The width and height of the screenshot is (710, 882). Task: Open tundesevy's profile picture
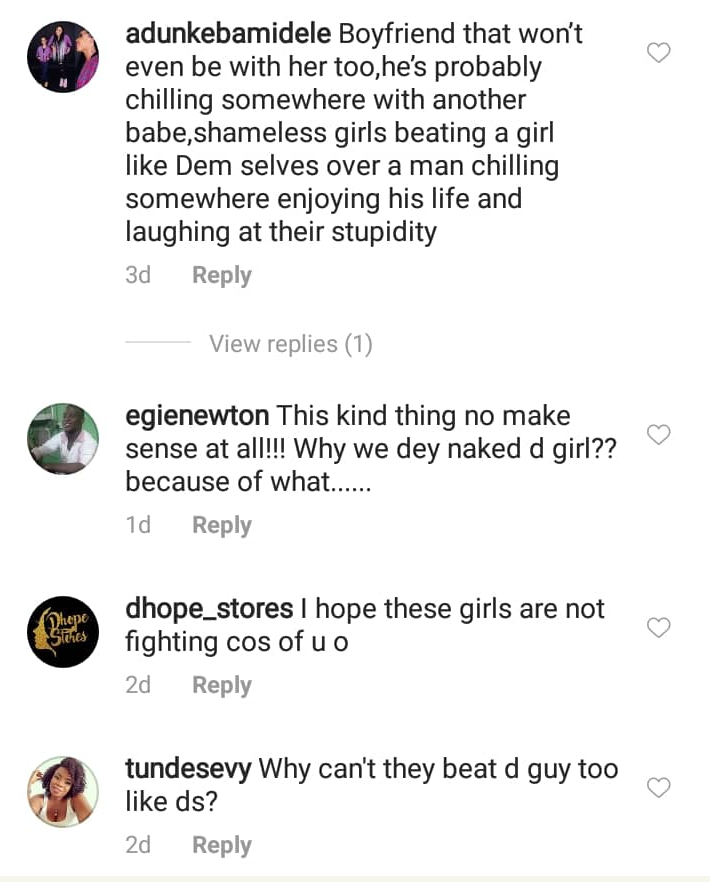click(x=62, y=791)
